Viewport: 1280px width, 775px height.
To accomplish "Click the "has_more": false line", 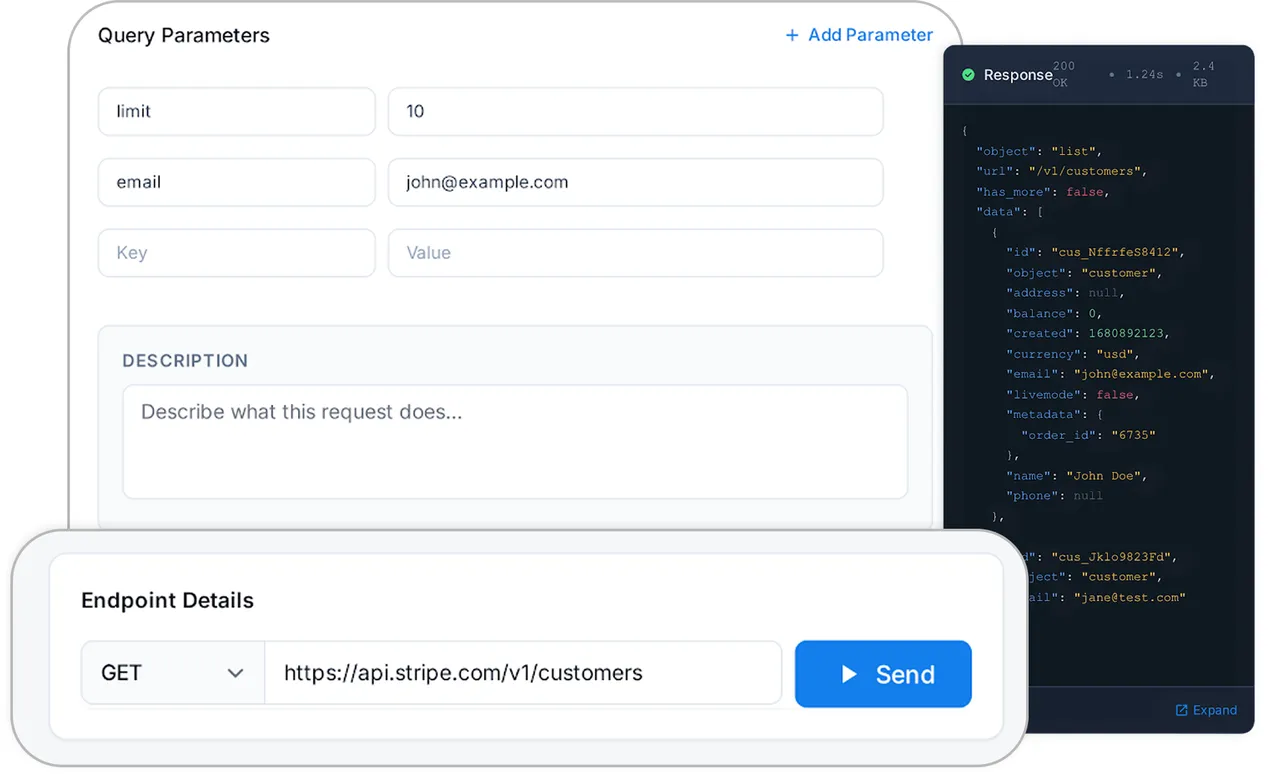I will pos(1043,192).
